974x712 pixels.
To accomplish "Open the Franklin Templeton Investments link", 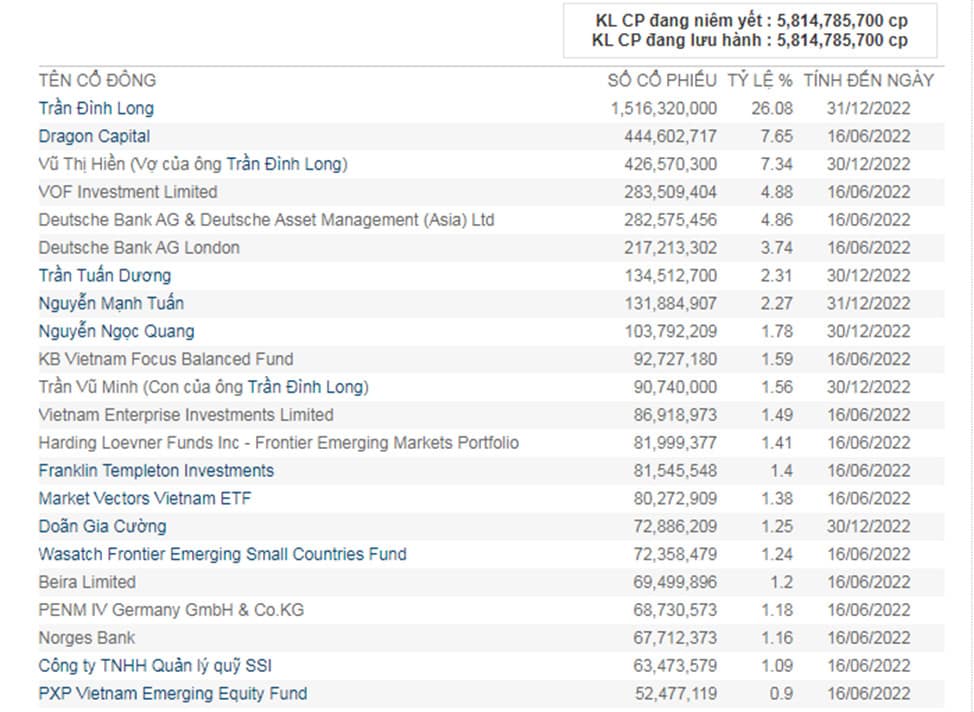I will pos(156,470).
